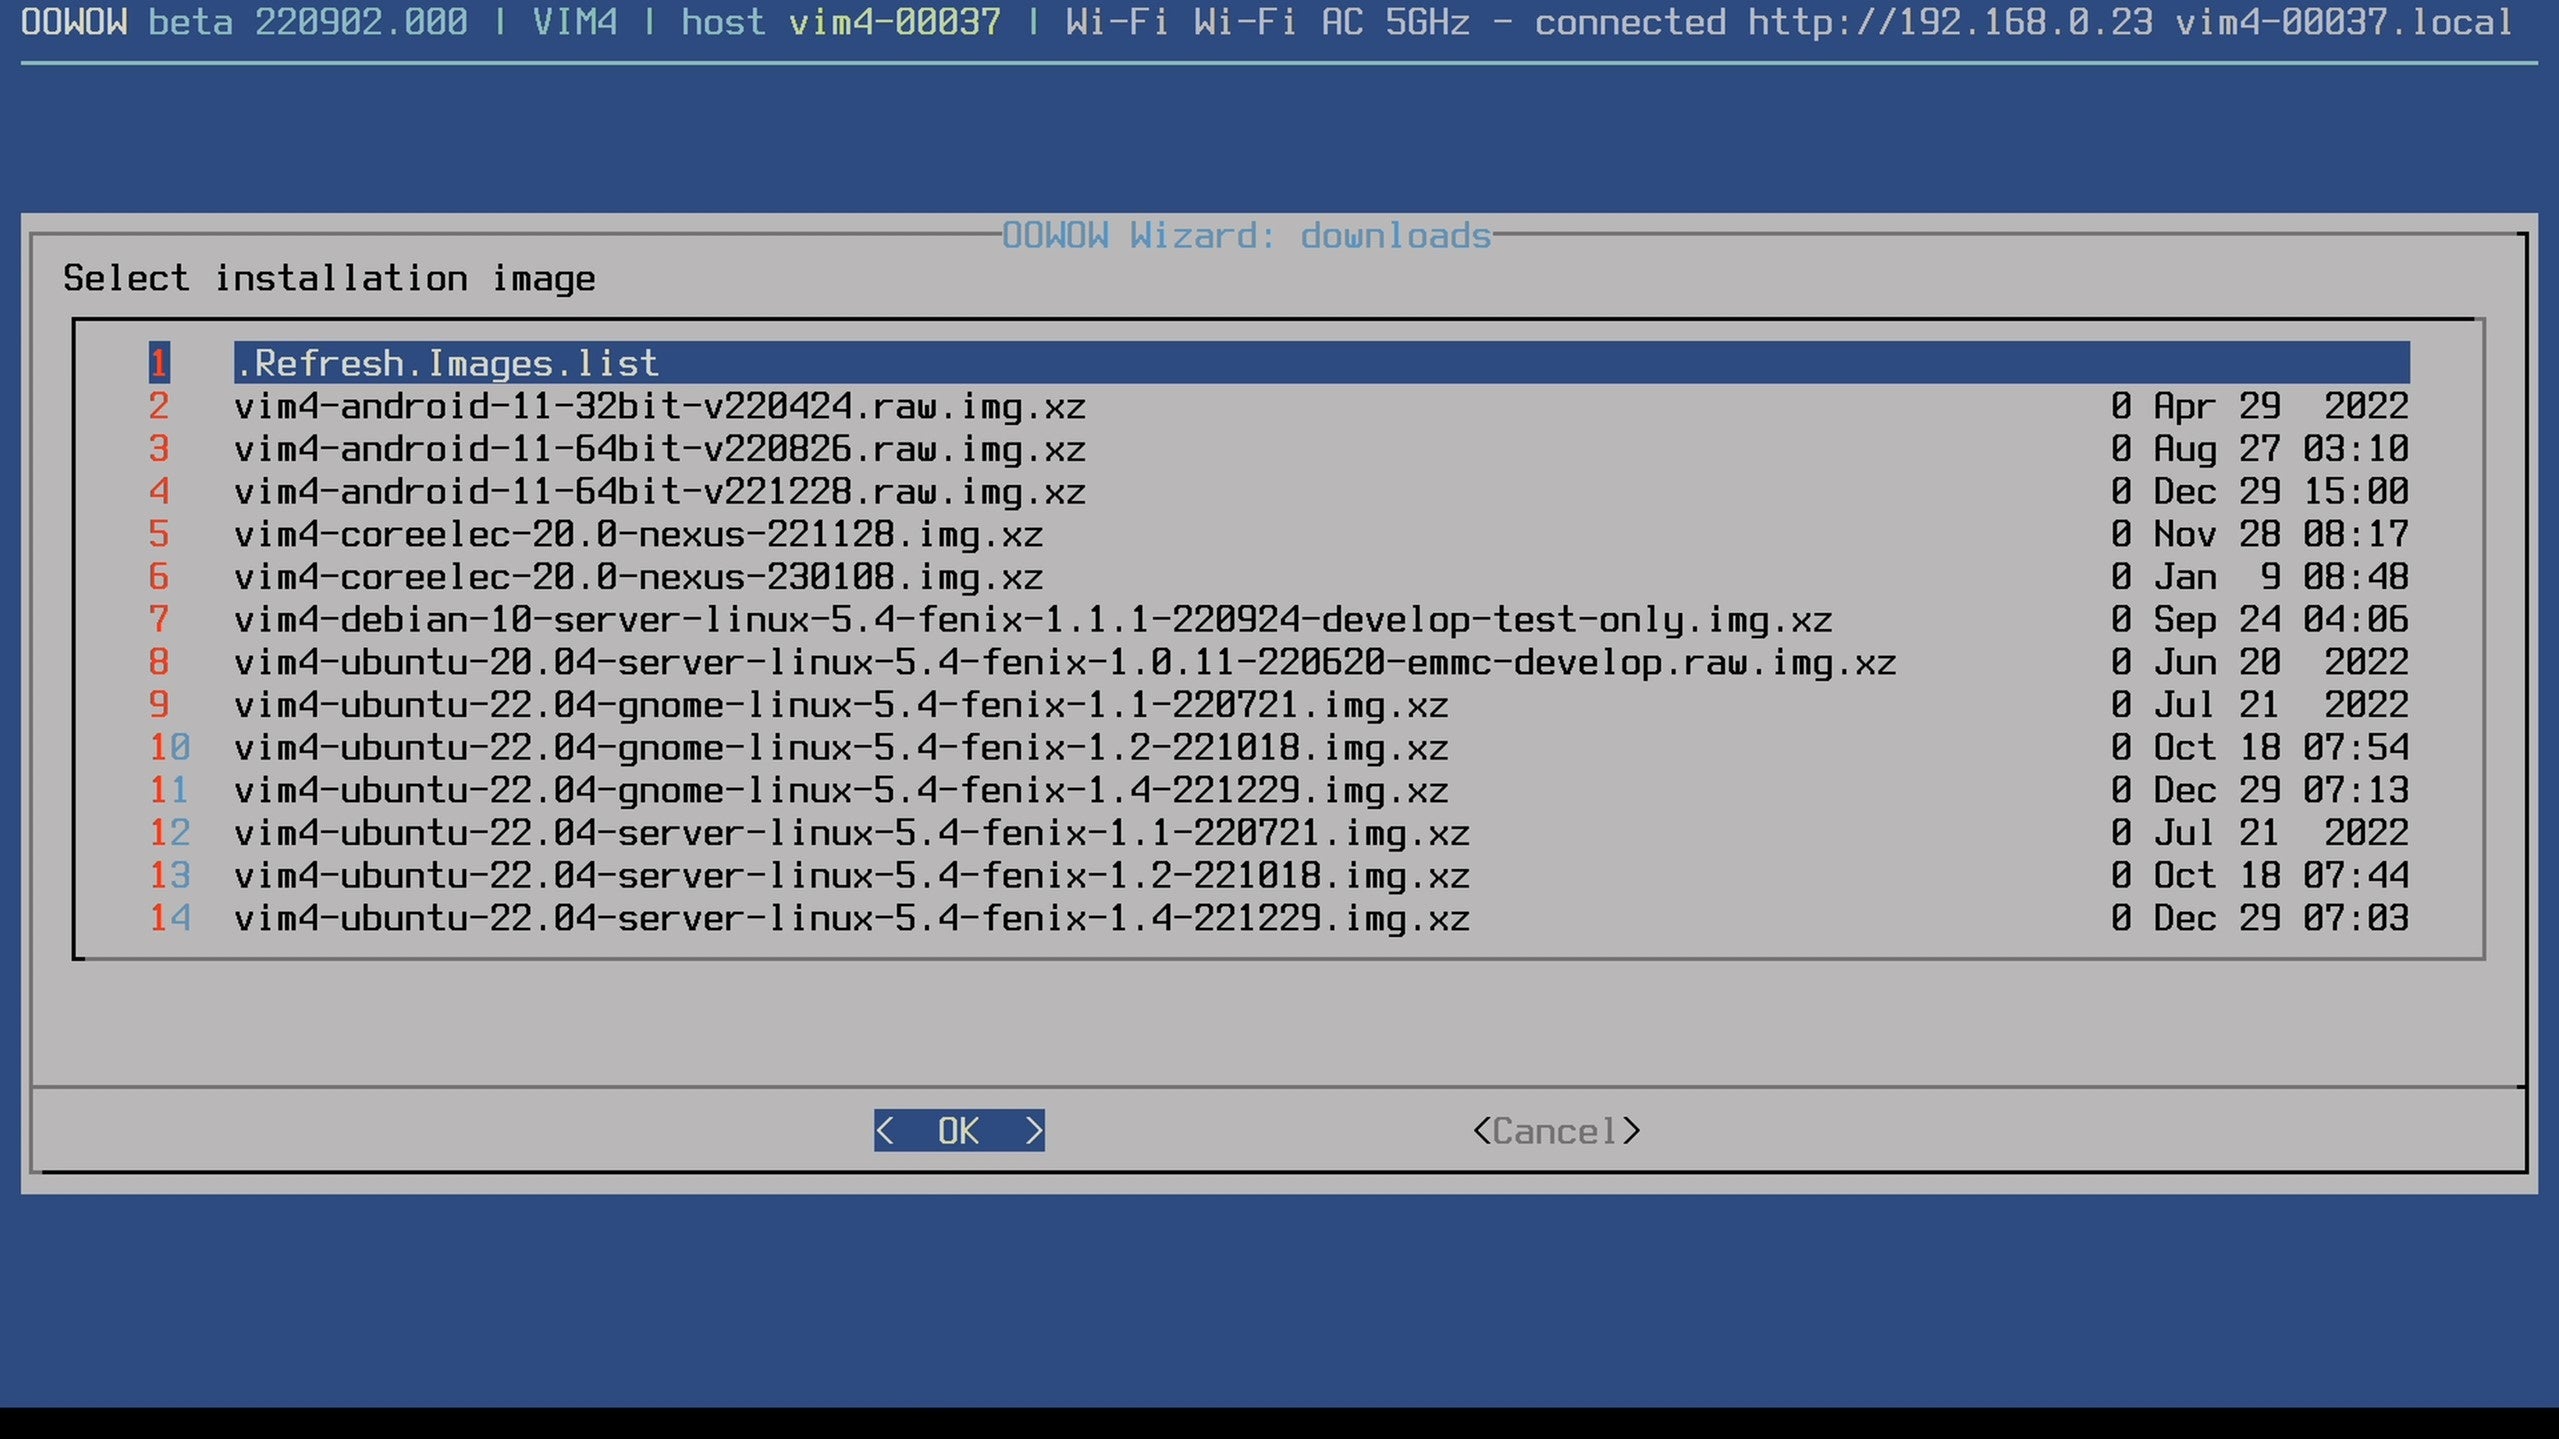Choose ubuntu-22.04-gnome fenix-1.2-221018 image

pos(841,748)
